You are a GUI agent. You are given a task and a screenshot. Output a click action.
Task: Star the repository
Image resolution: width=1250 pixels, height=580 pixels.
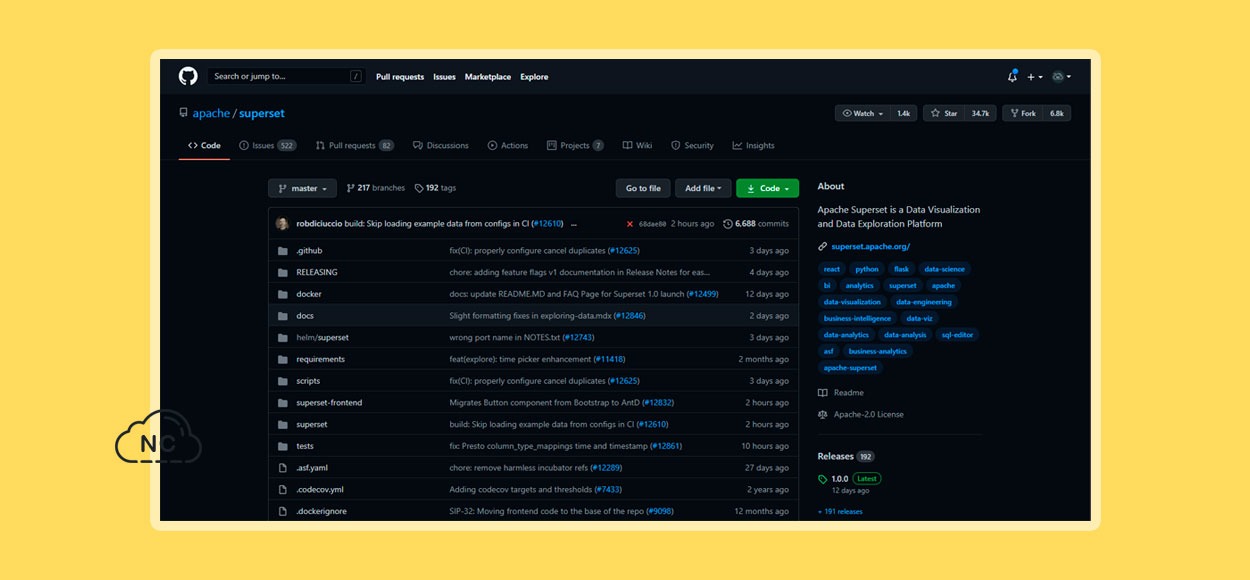(945, 114)
